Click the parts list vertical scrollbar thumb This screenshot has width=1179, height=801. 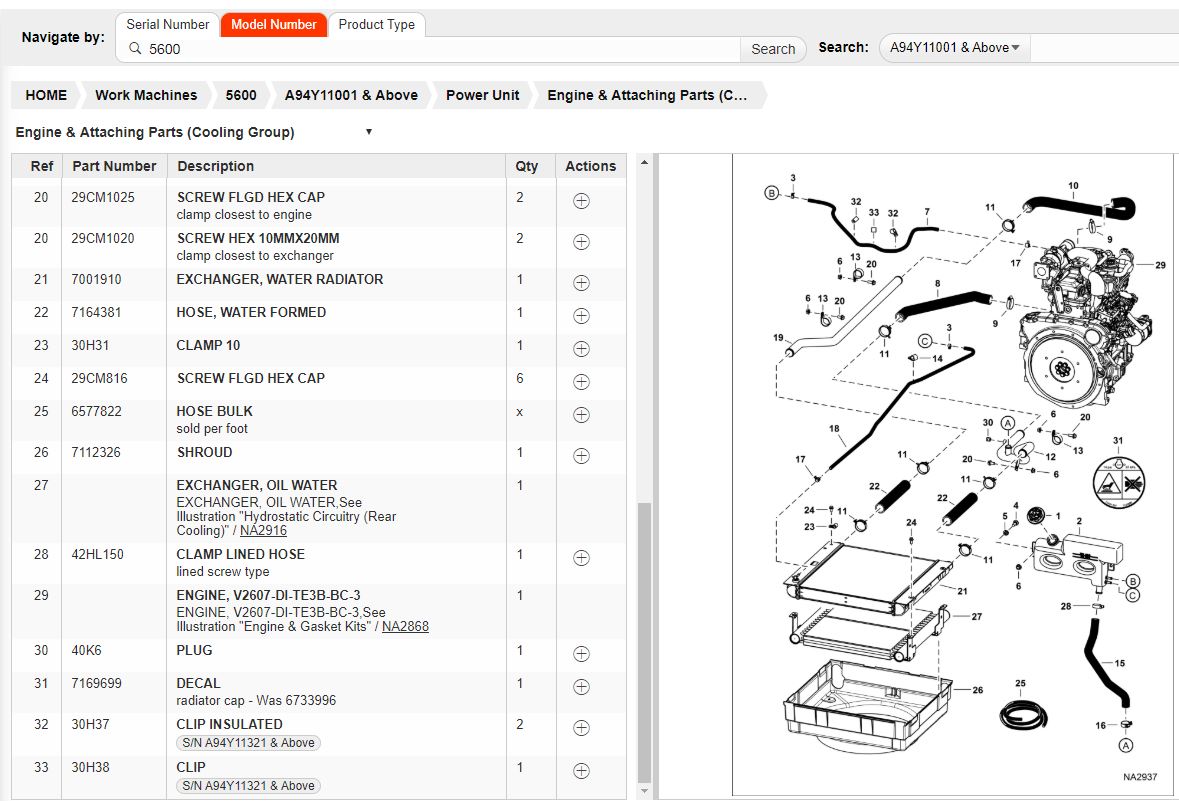(x=644, y=643)
